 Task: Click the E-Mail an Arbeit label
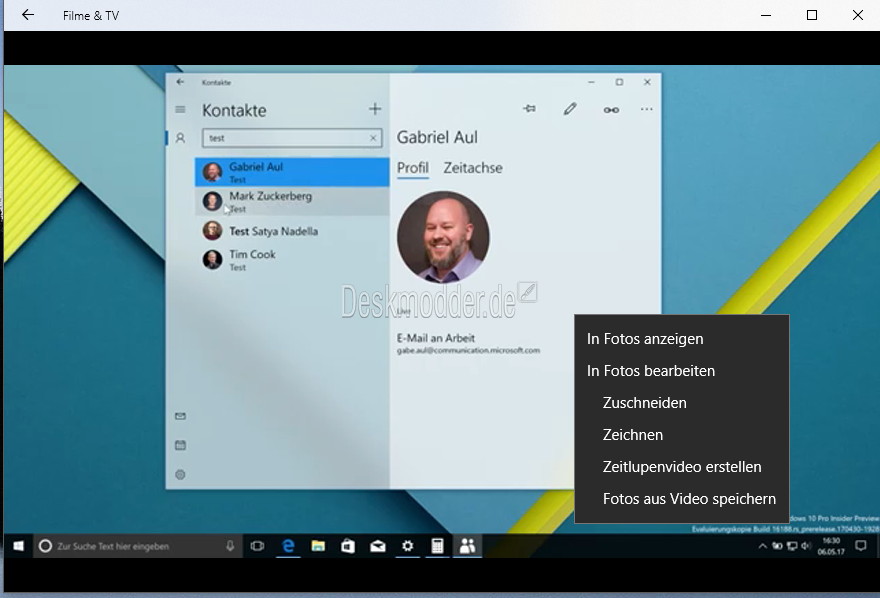coord(436,338)
